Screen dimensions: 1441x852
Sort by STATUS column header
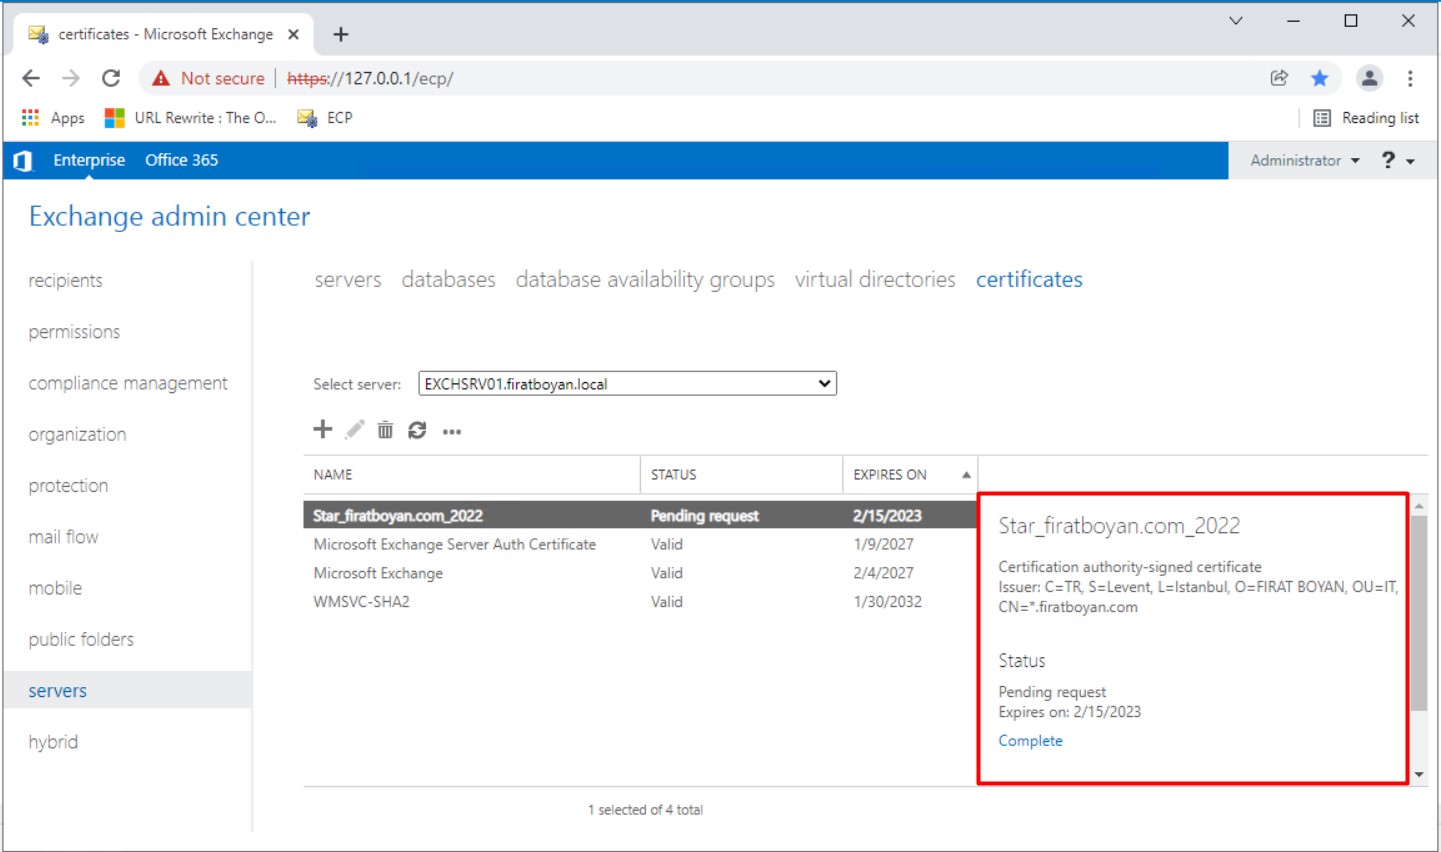pos(742,475)
